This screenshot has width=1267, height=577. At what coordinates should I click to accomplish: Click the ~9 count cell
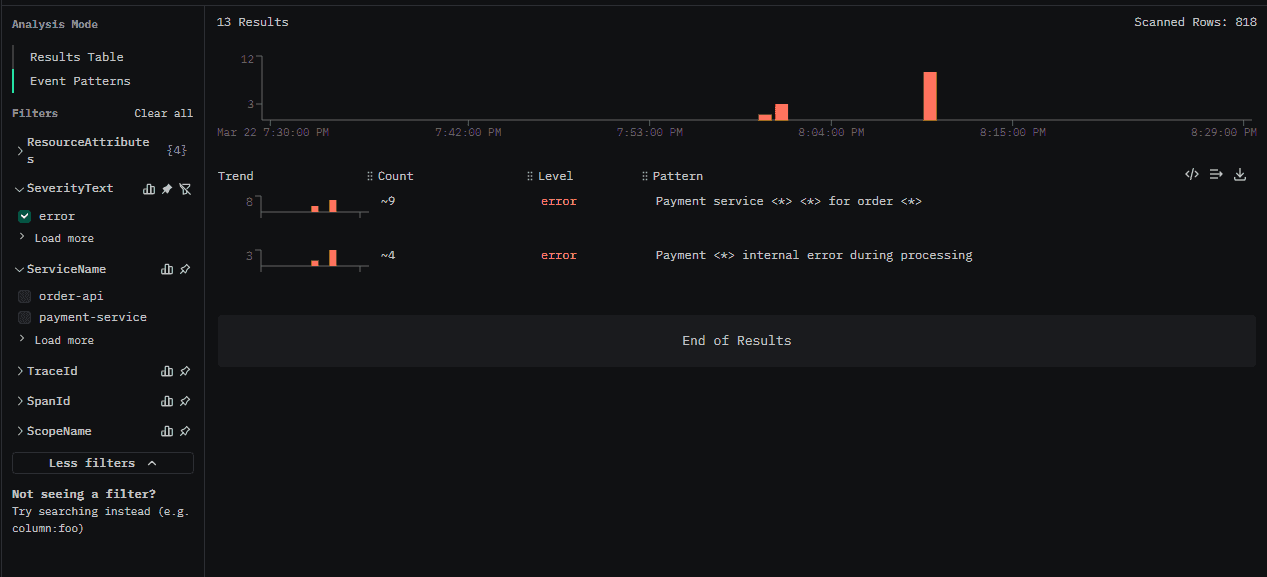click(x=388, y=201)
